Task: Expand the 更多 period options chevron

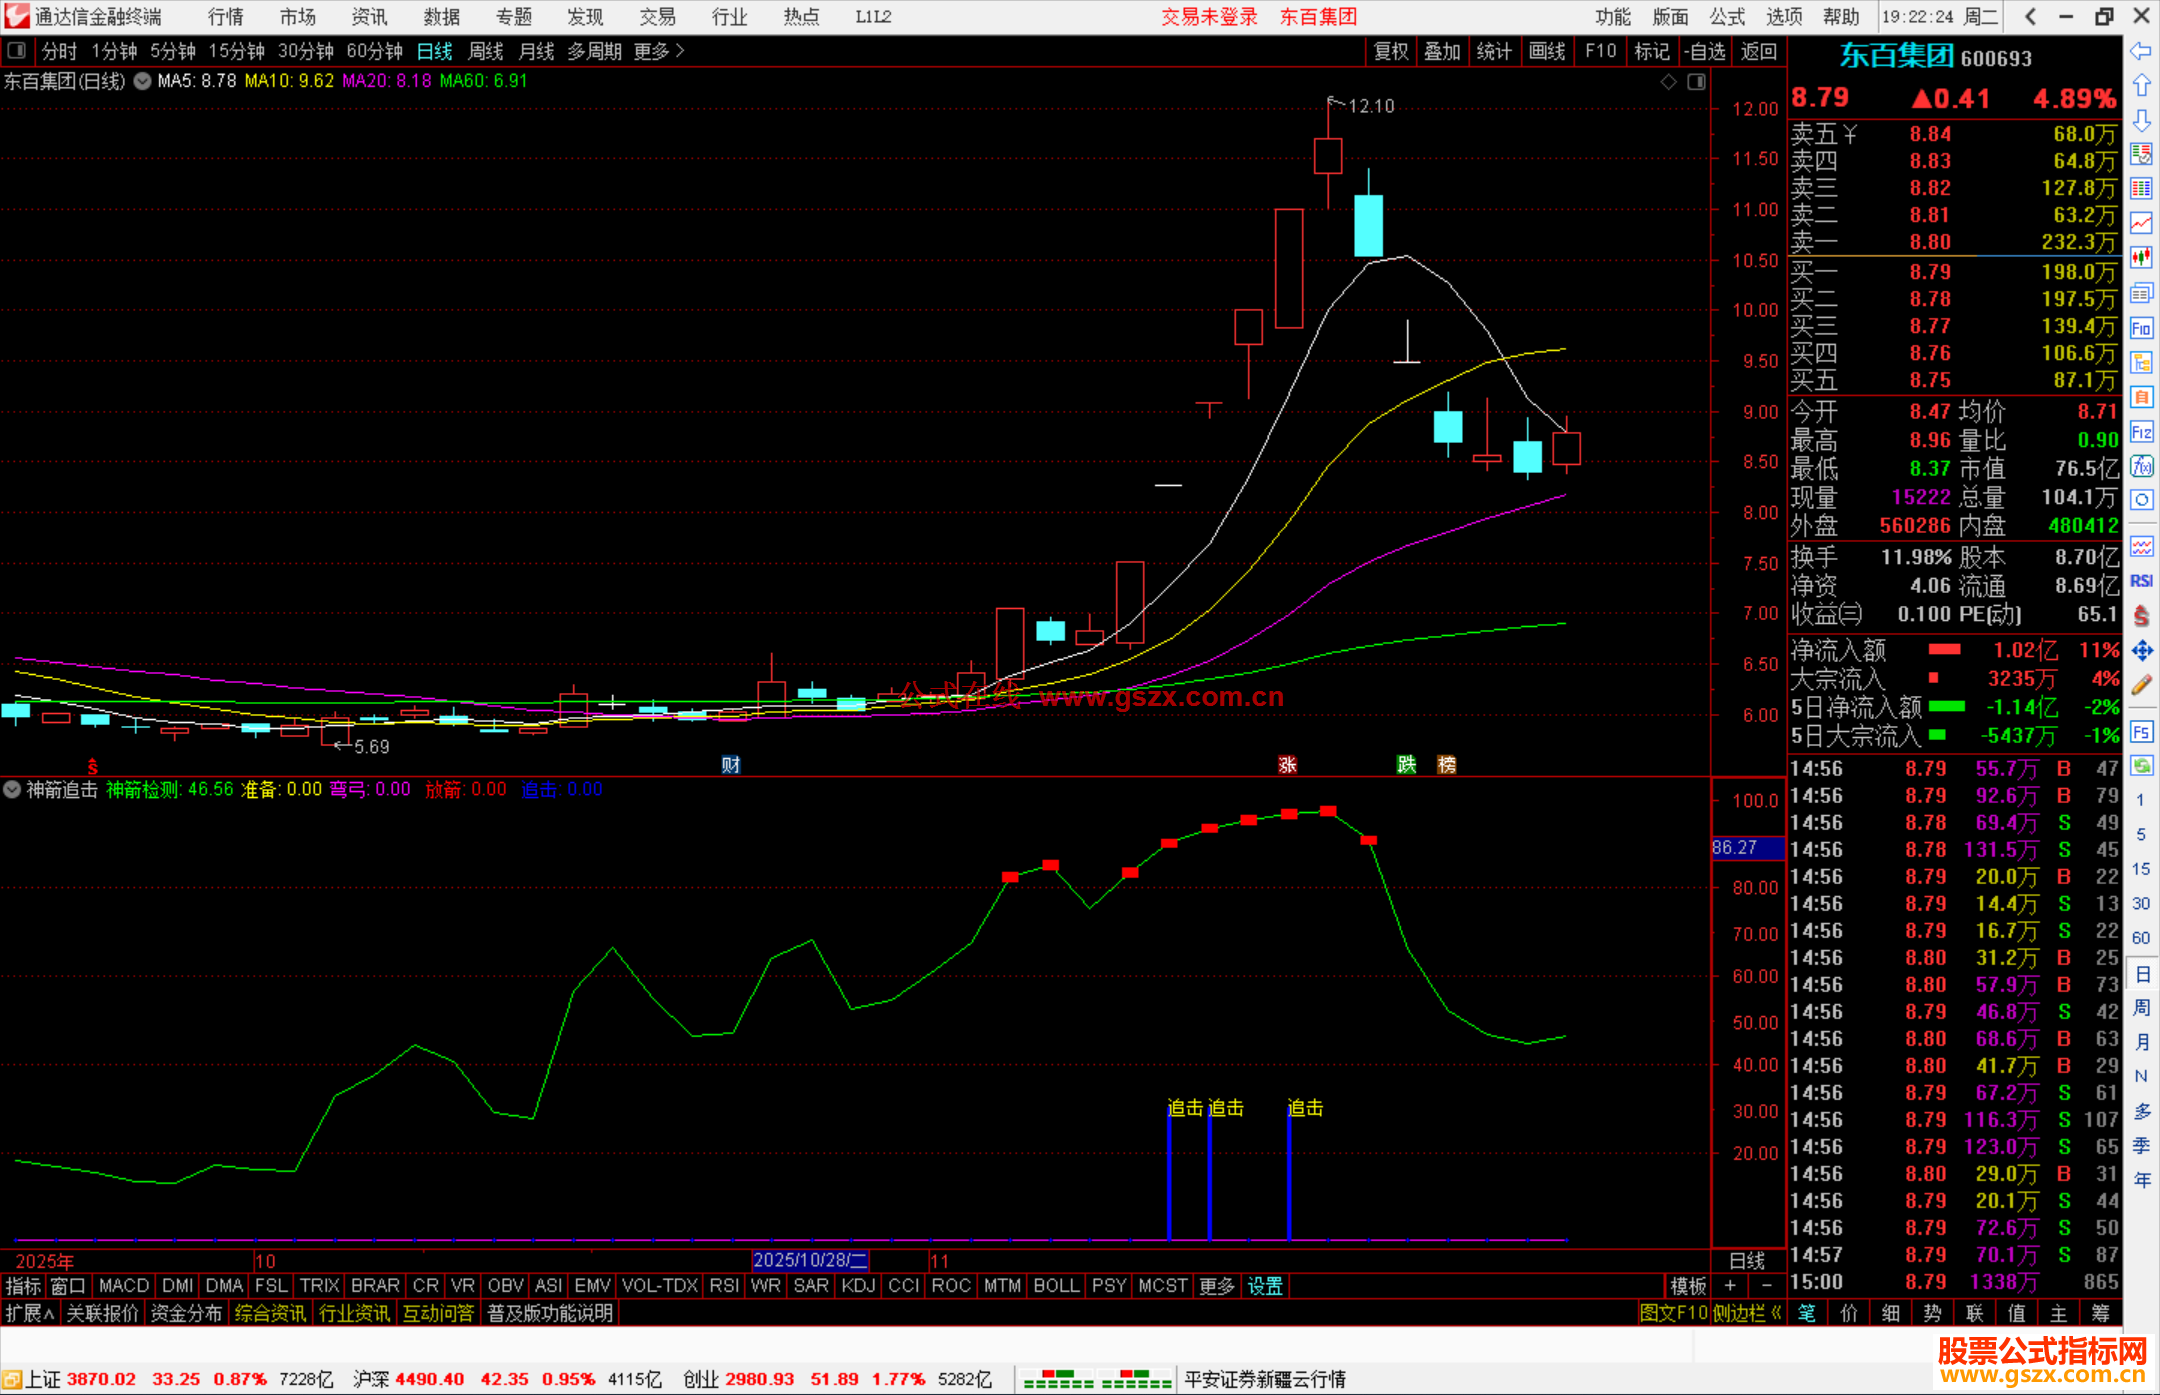Action: click(x=680, y=51)
